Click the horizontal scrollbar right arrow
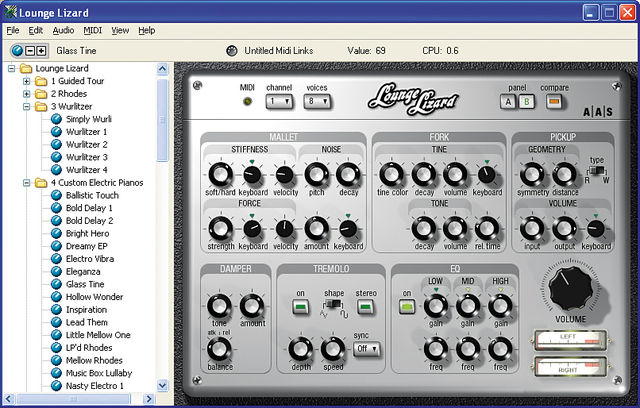640x408 pixels. (x=149, y=399)
